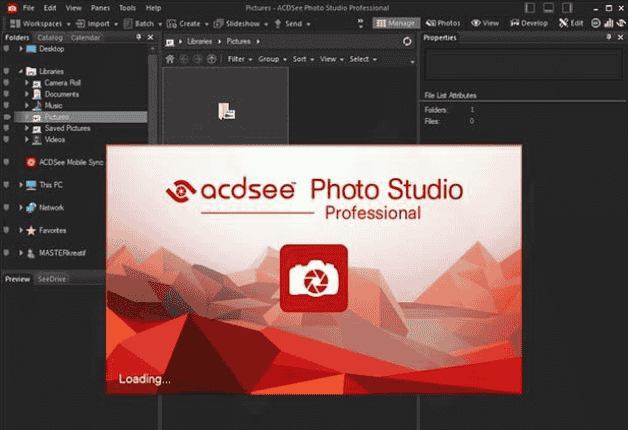Refresh the Pictures folder listing

pyautogui.click(x=406, y=41)
